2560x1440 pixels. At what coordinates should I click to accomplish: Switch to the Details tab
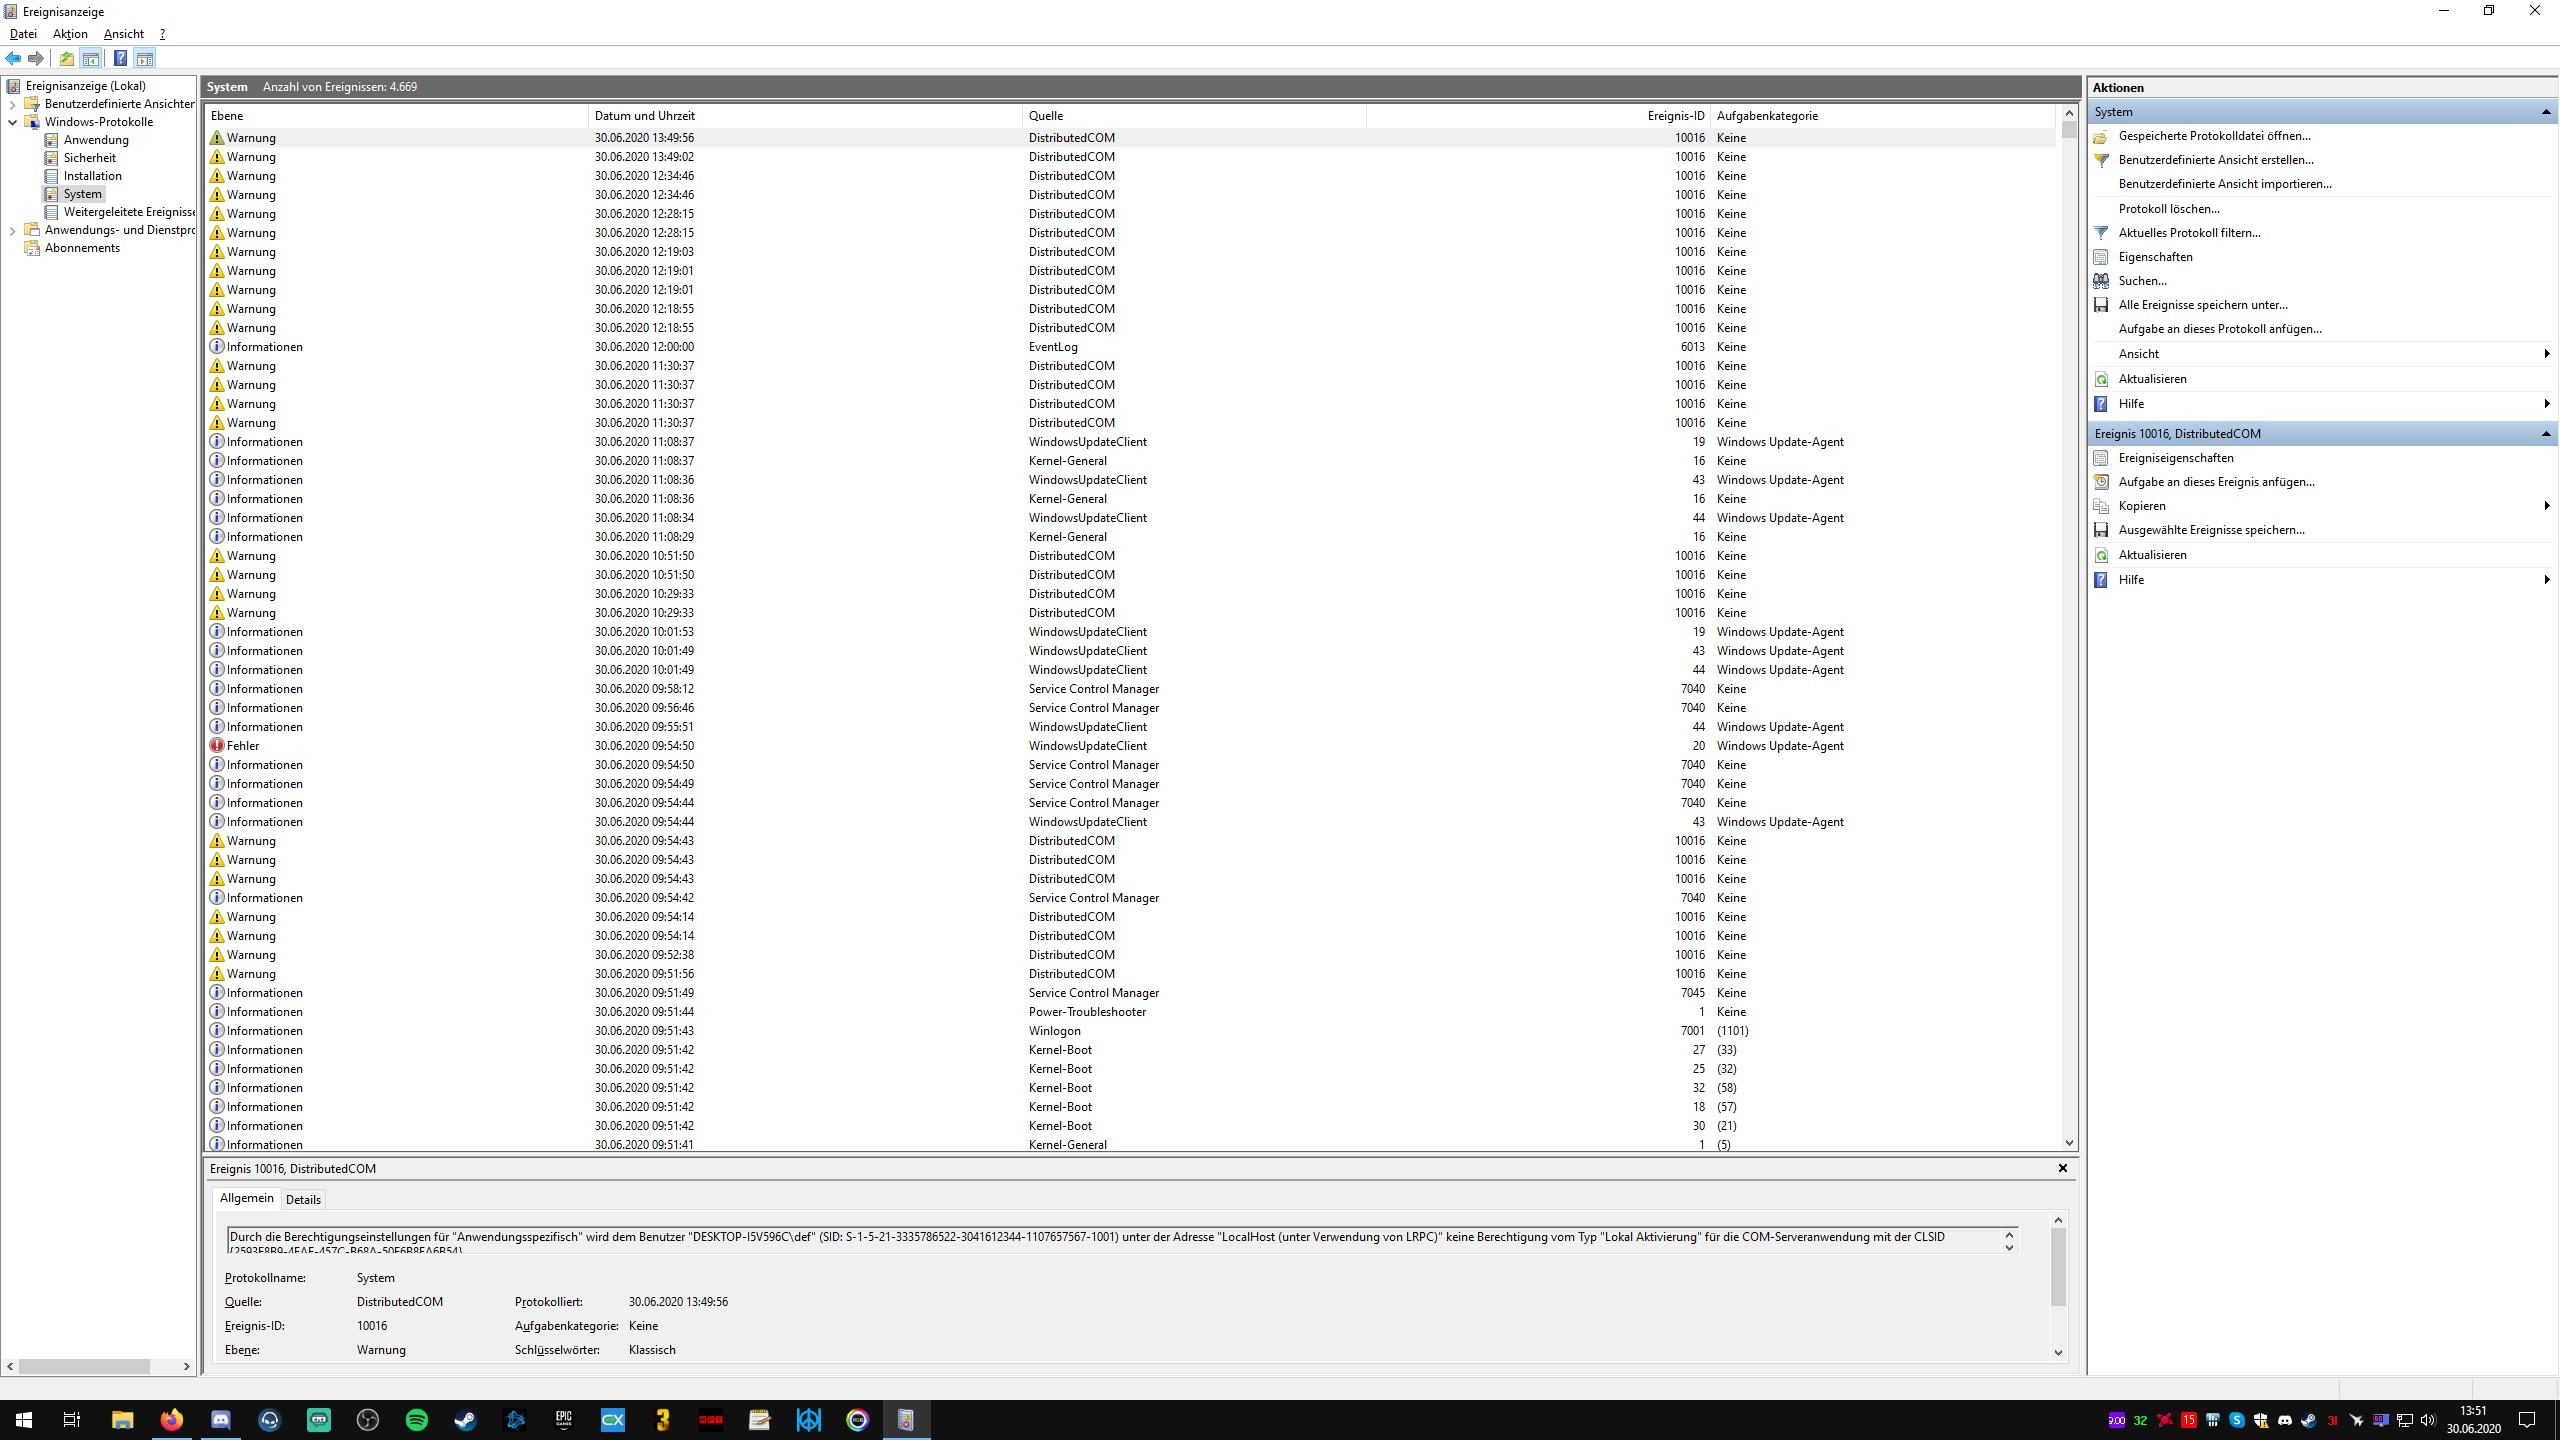(x=303, y=1200)
